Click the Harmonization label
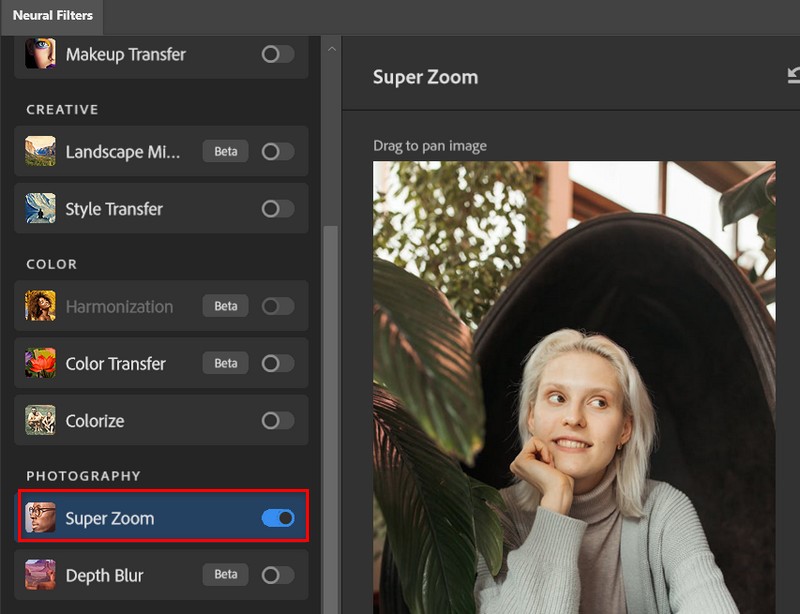Image resolution: width=800 pixels, height=614 pixels. pyautogui.click(x=119, y=306)
